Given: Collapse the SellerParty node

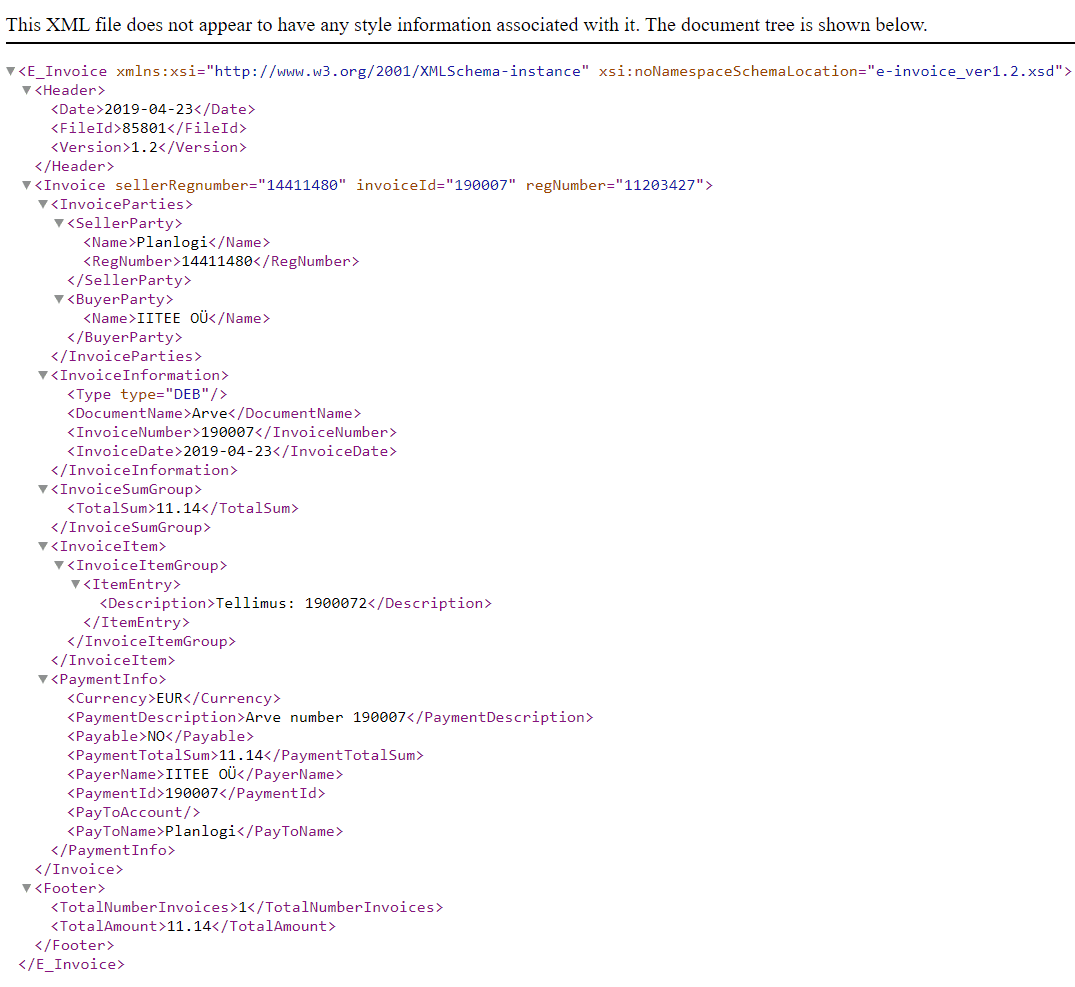Looking at the screenshot, I should (x=60, y=223).
